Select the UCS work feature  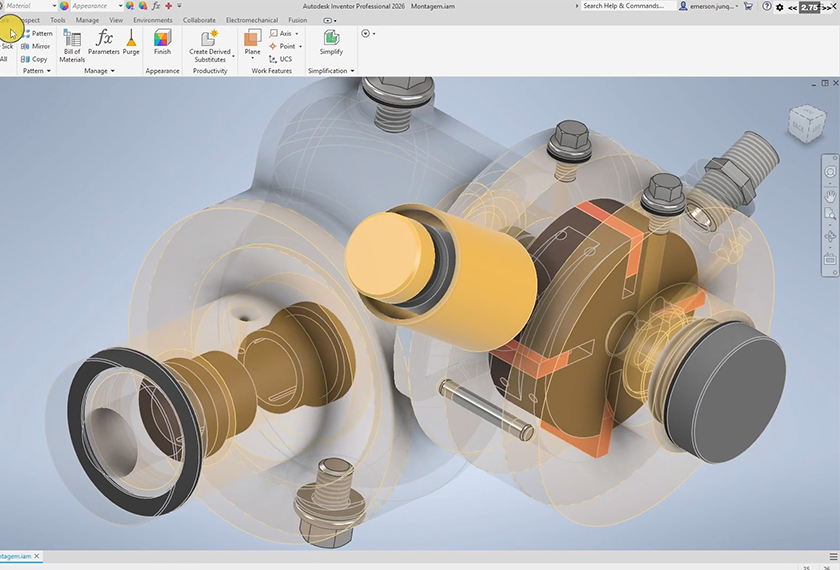pos(280,59)
